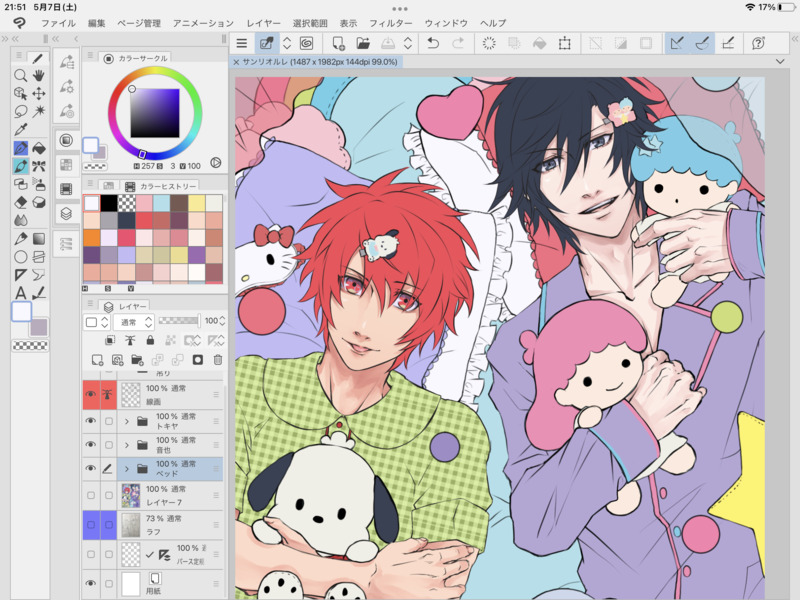Screen dimensions: 800x600
Task: Open the ファイル menu
Action: 58,23
